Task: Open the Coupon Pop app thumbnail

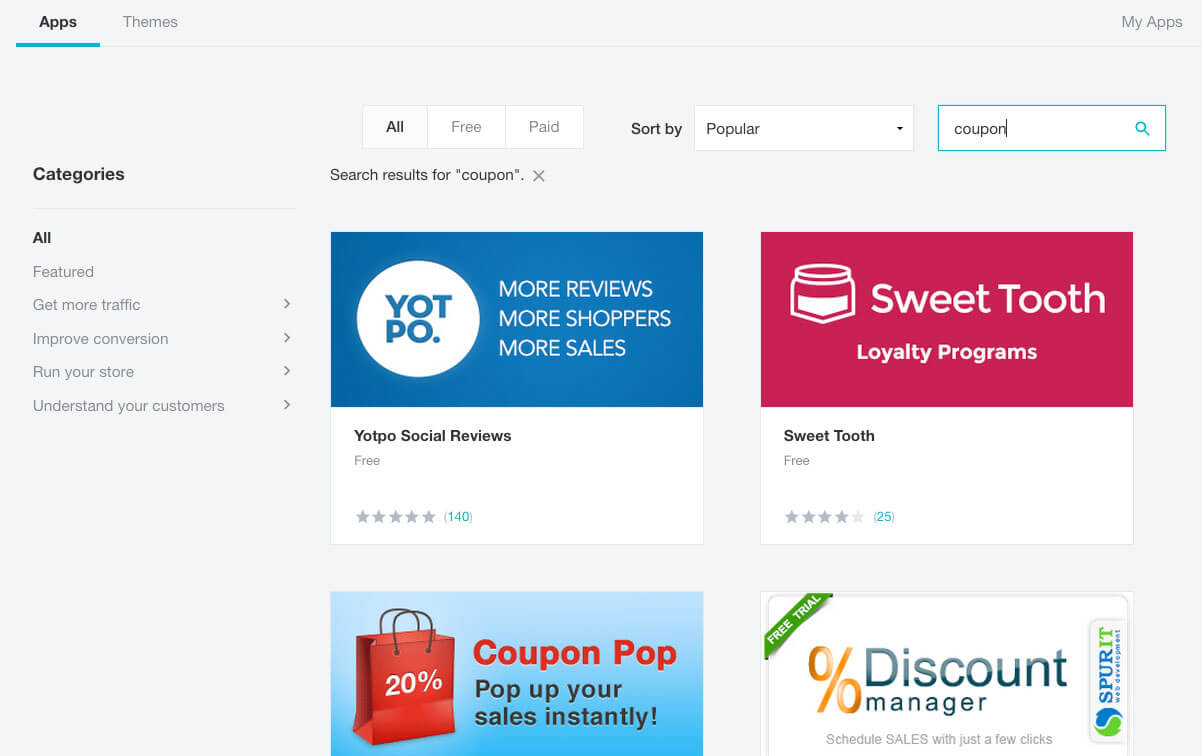Action: [517, 674]
